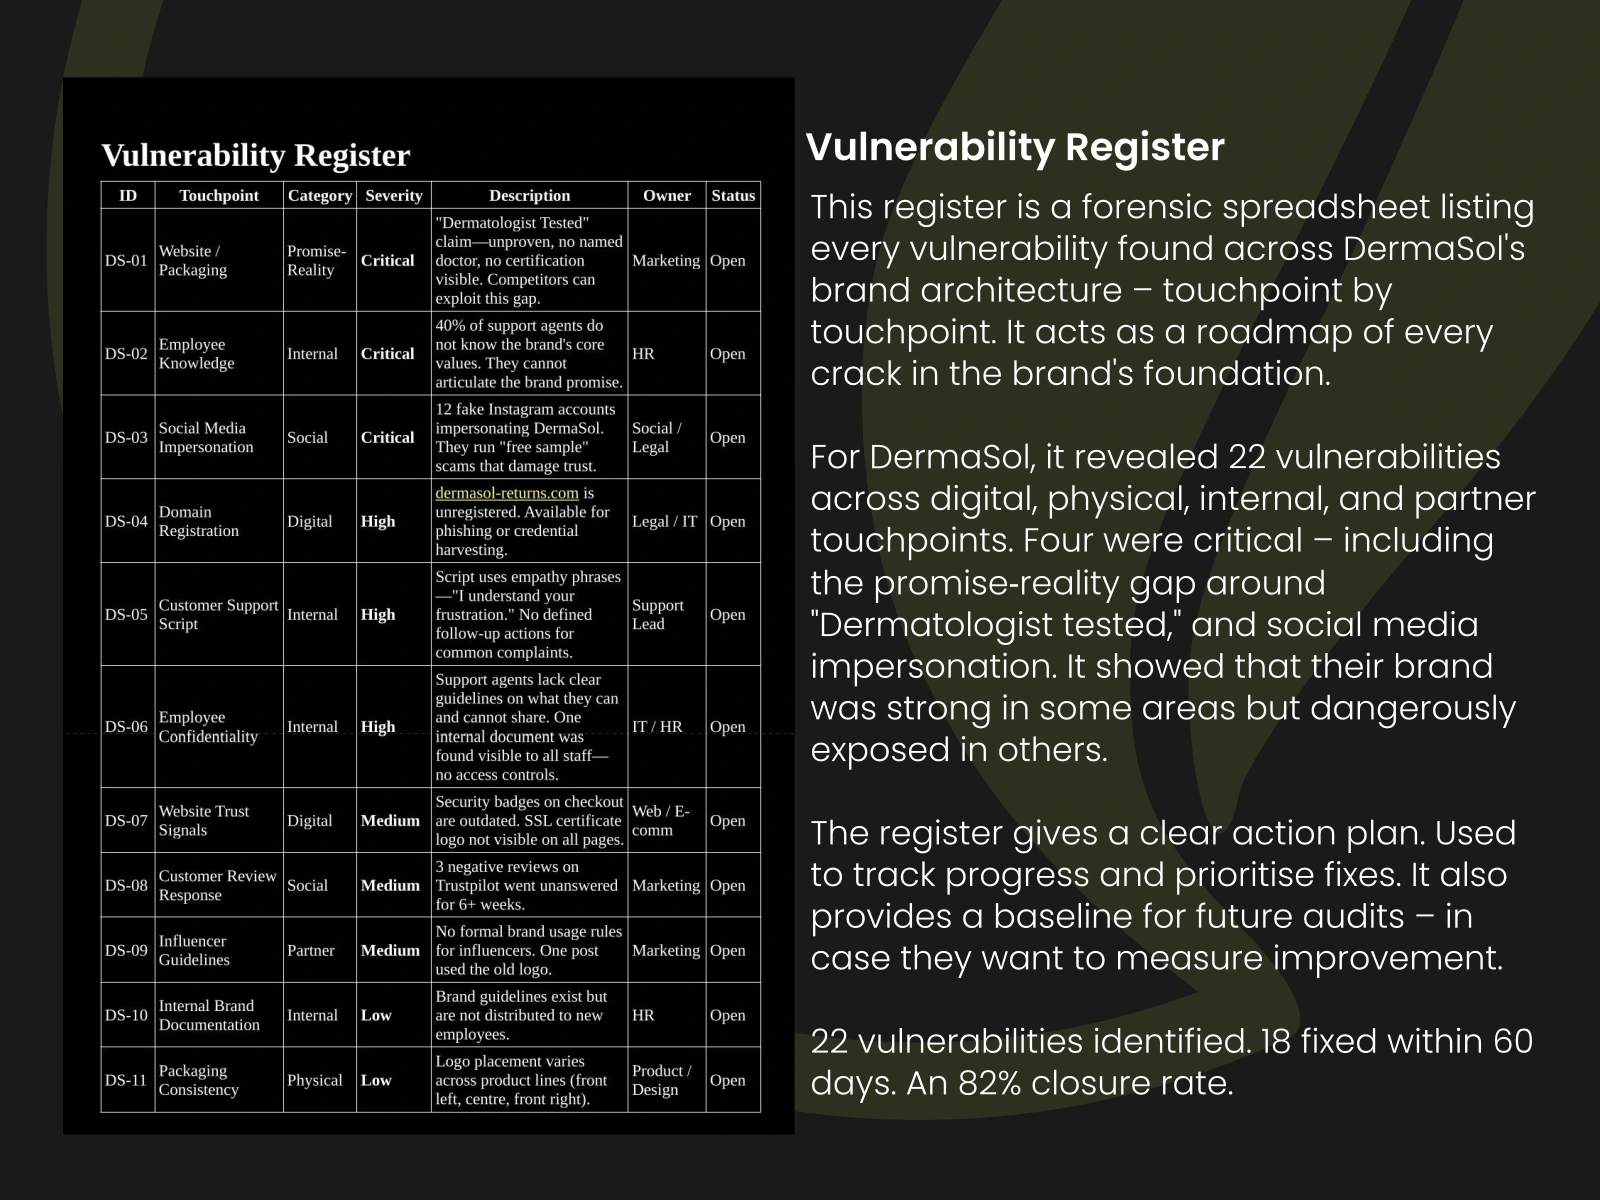Click the Severity column header
1600x1200 pixels.
point(394,196)
